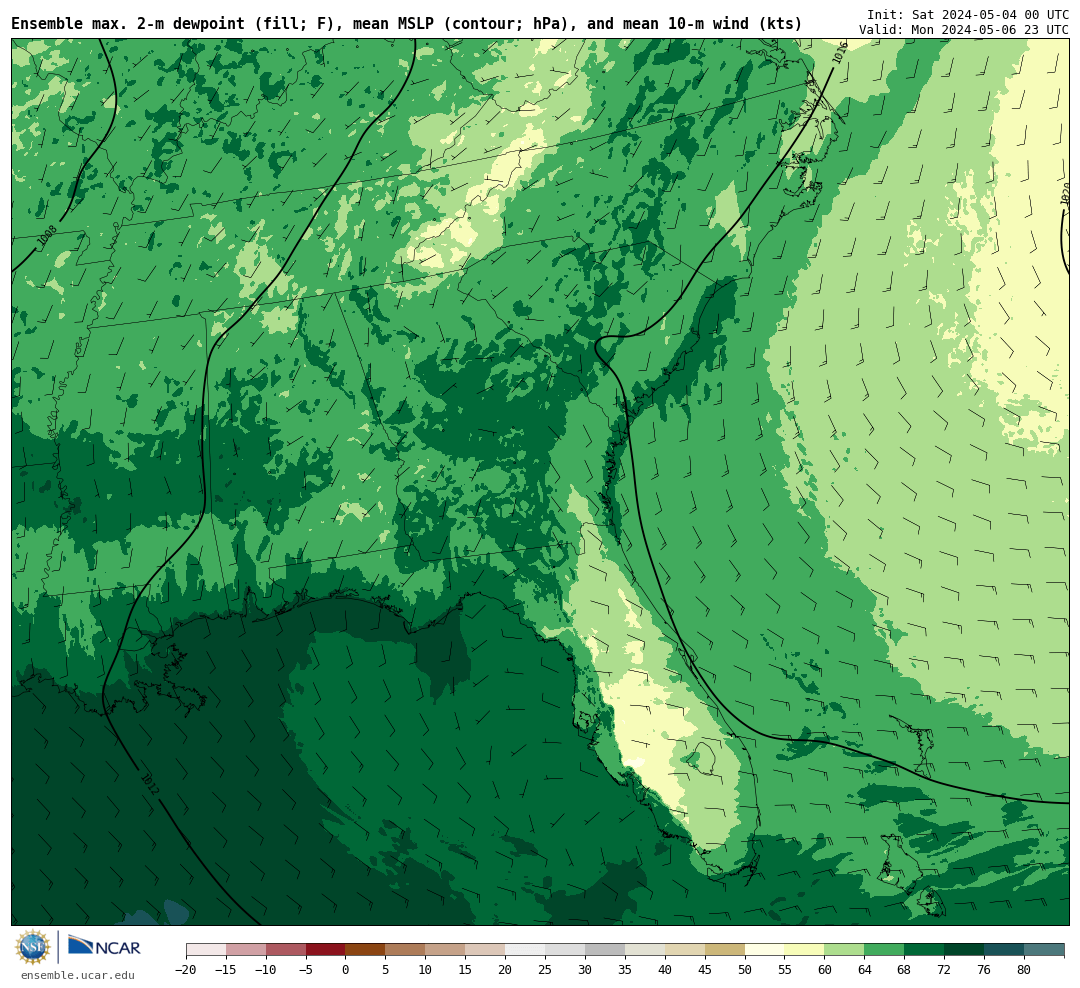
Task: Click the −15 colorbar tick label
Action: coord(226,969)
